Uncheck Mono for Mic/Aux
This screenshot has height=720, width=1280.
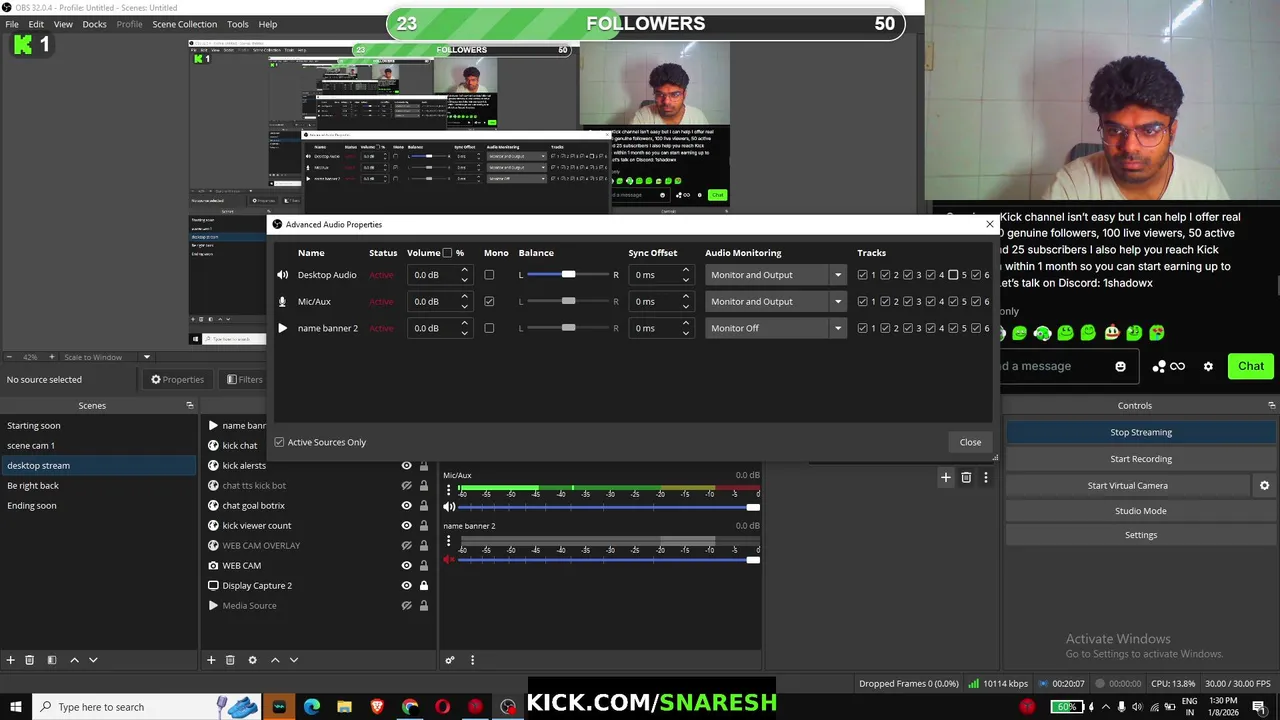click(x=489, y=301)
